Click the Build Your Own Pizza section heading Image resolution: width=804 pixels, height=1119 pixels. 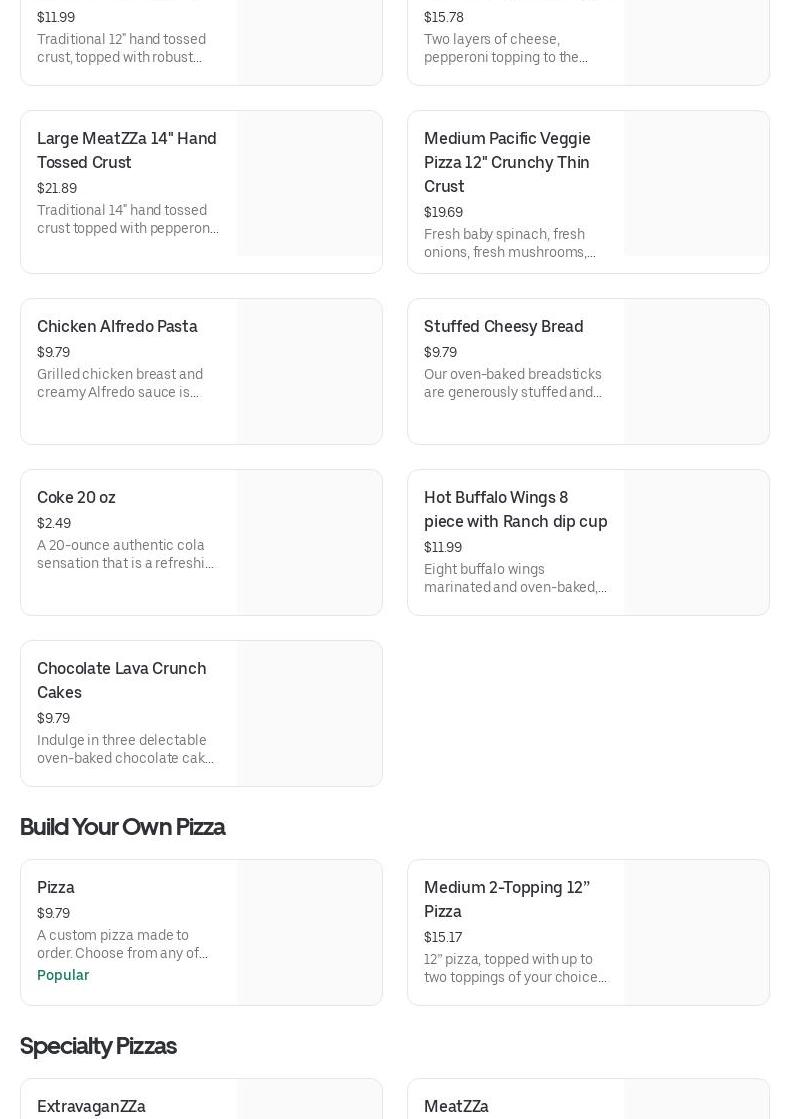[x=123, y=827]
